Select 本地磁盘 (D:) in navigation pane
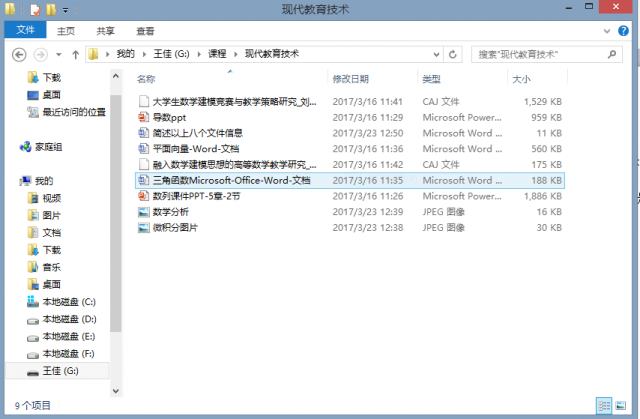Image resolution: width=640 pixels, height=419 pixels. click(x=68, y=318)
